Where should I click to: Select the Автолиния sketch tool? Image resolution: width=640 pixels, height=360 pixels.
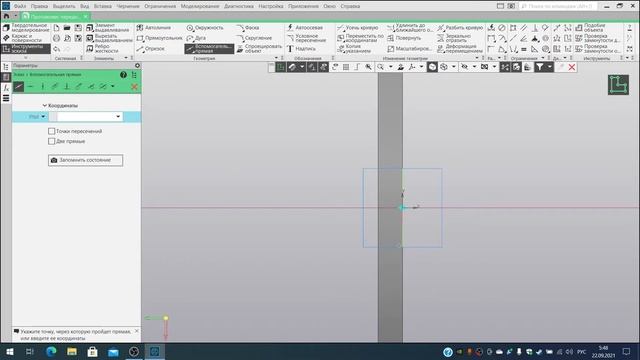(x=154, y=28)
